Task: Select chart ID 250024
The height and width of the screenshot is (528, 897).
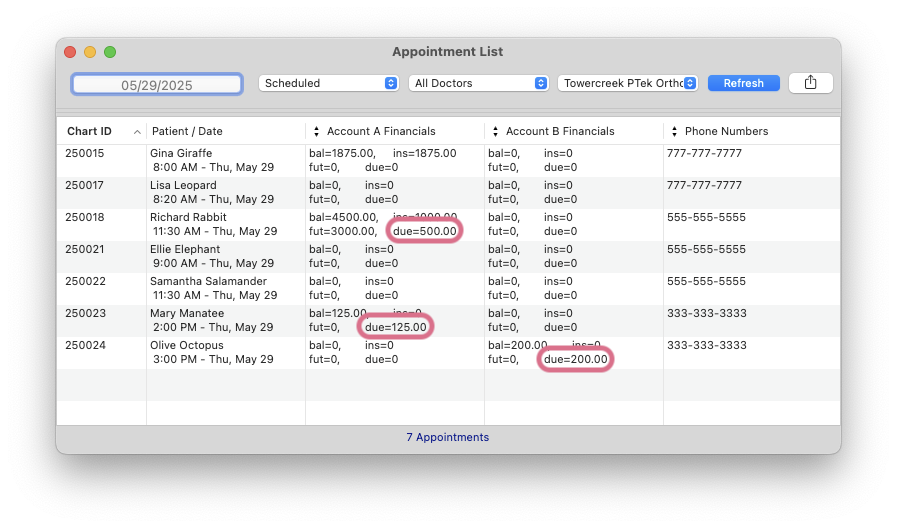Action: pyautogui.click(x=85, y=345)
